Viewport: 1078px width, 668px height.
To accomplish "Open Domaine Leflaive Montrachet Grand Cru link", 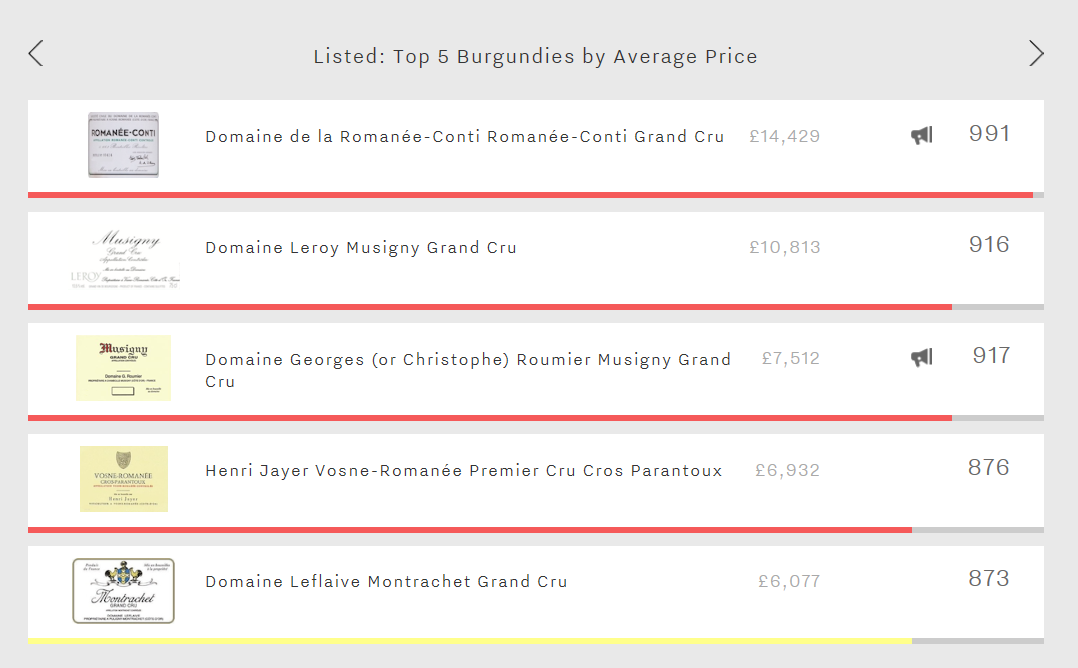I will [386, 582].
